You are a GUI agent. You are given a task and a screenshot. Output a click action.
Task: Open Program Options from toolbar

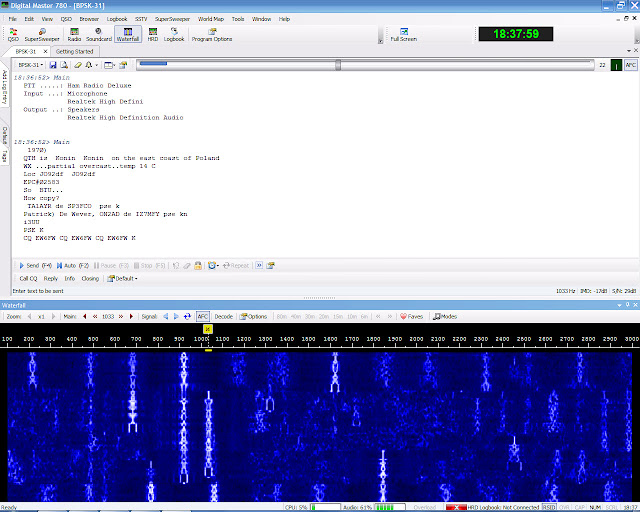tap(212, 35)
